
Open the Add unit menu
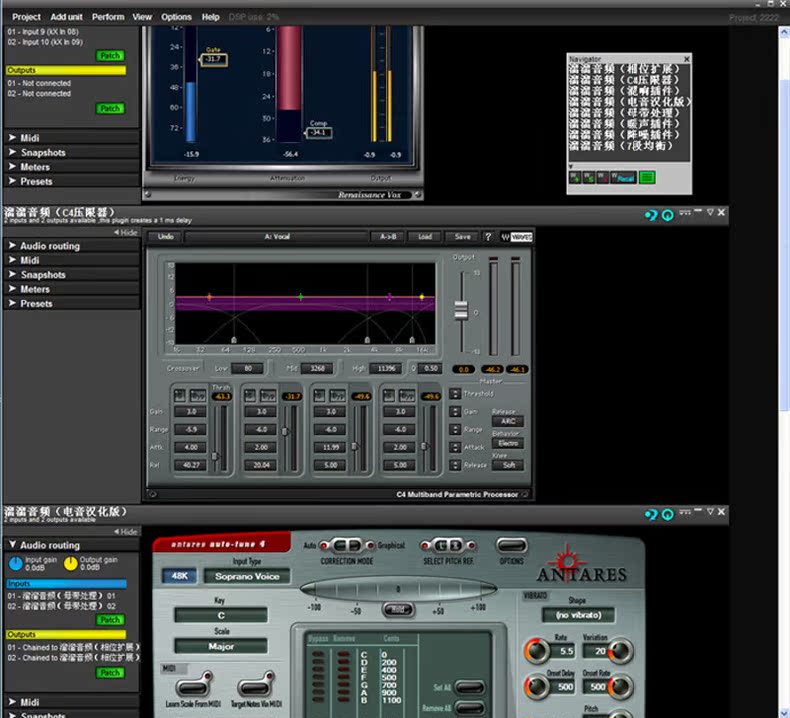point(66,17)
